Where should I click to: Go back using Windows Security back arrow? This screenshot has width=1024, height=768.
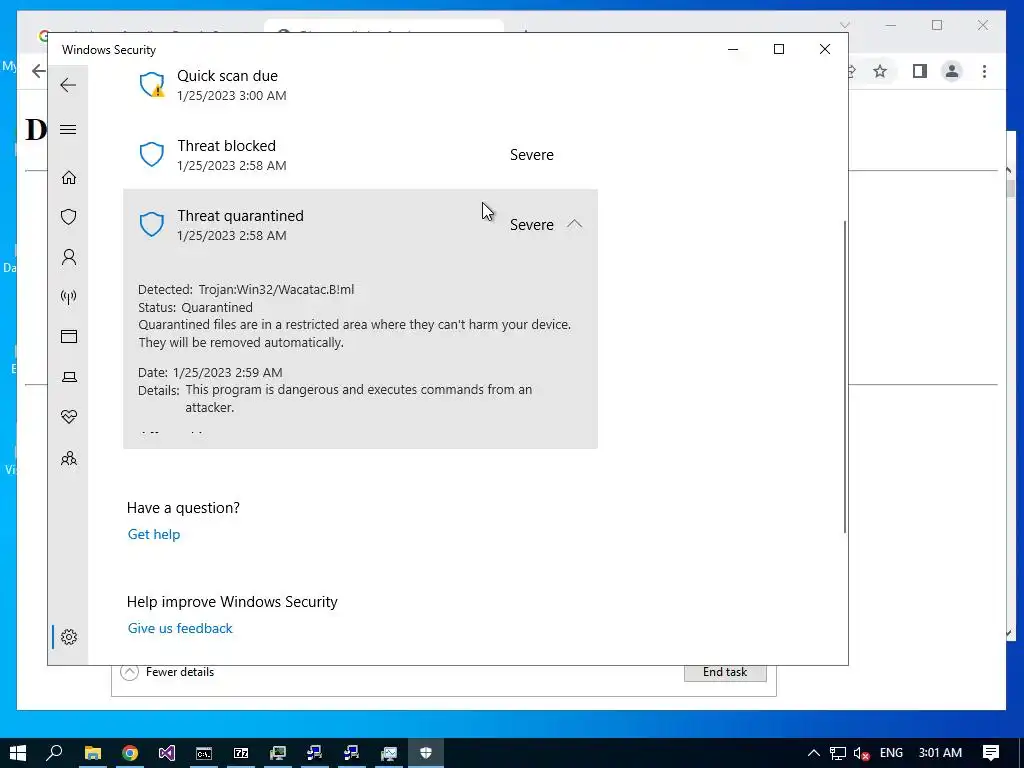pyautogui.click(x=68, y=85)
